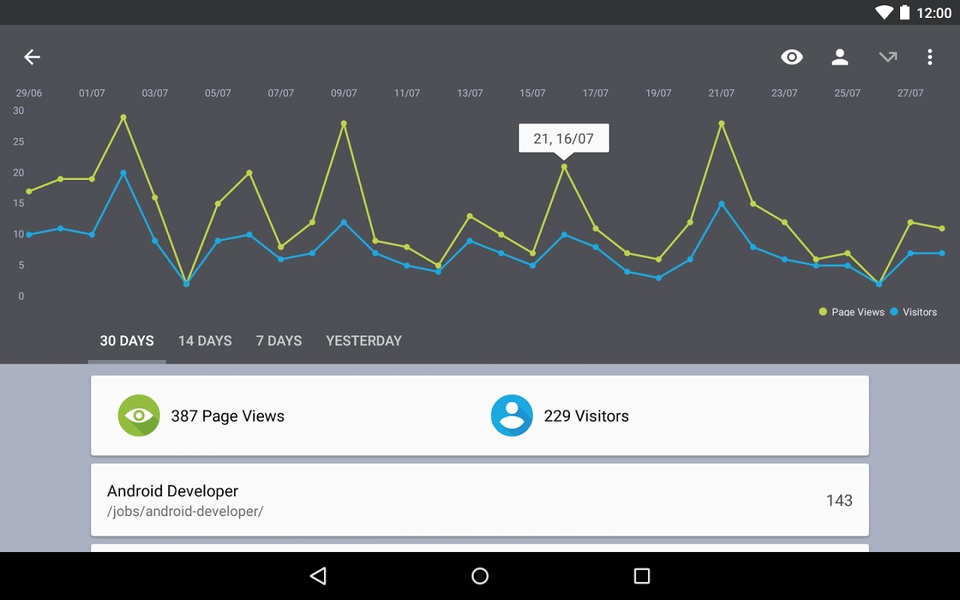Select the 30 DAYS tab
Image resolution: width=960 pixels, height=600 pixels.
point(127,341)
